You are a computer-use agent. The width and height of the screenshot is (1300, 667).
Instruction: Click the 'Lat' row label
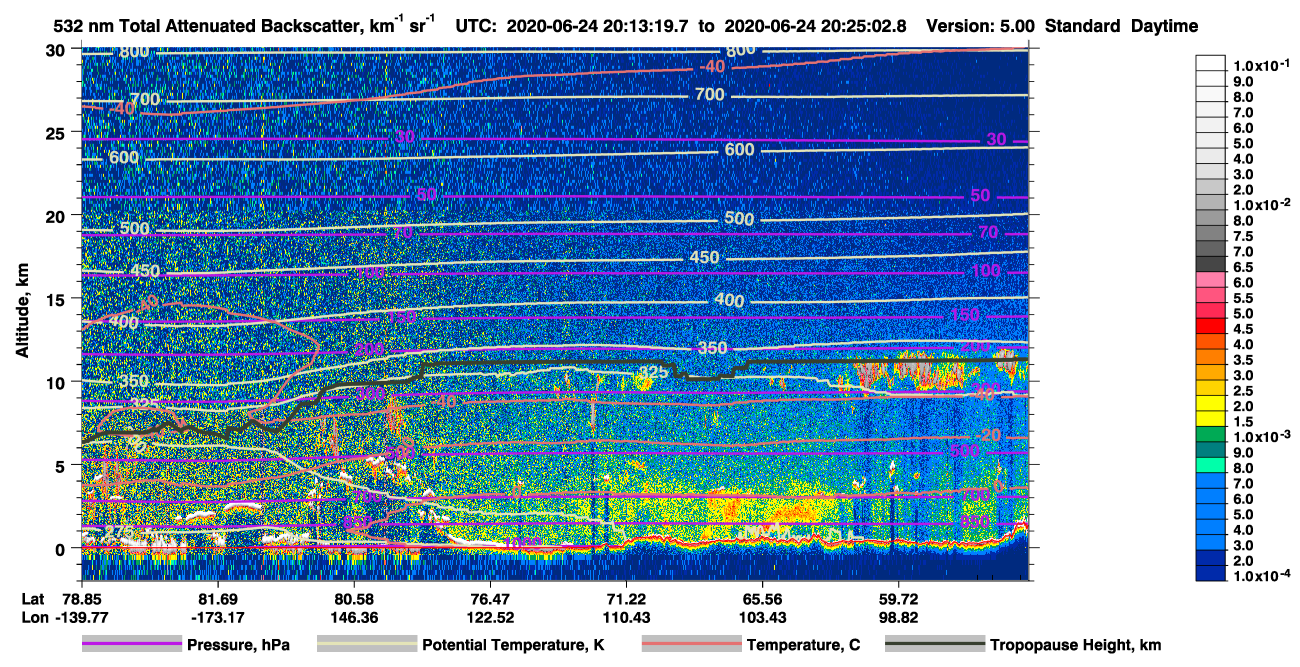click(x=33, y=598)
